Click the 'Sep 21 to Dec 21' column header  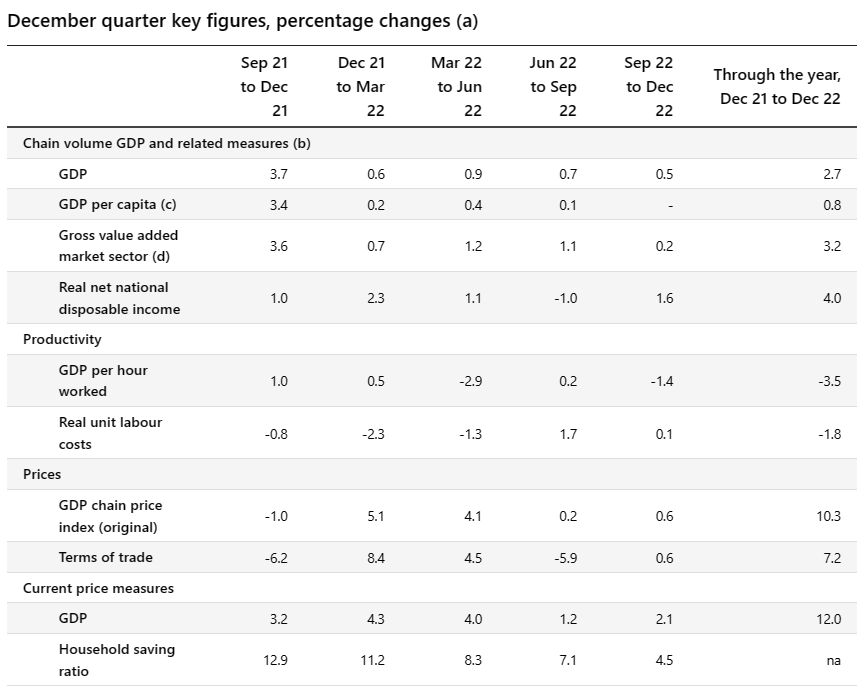click(x=264, y=87)
